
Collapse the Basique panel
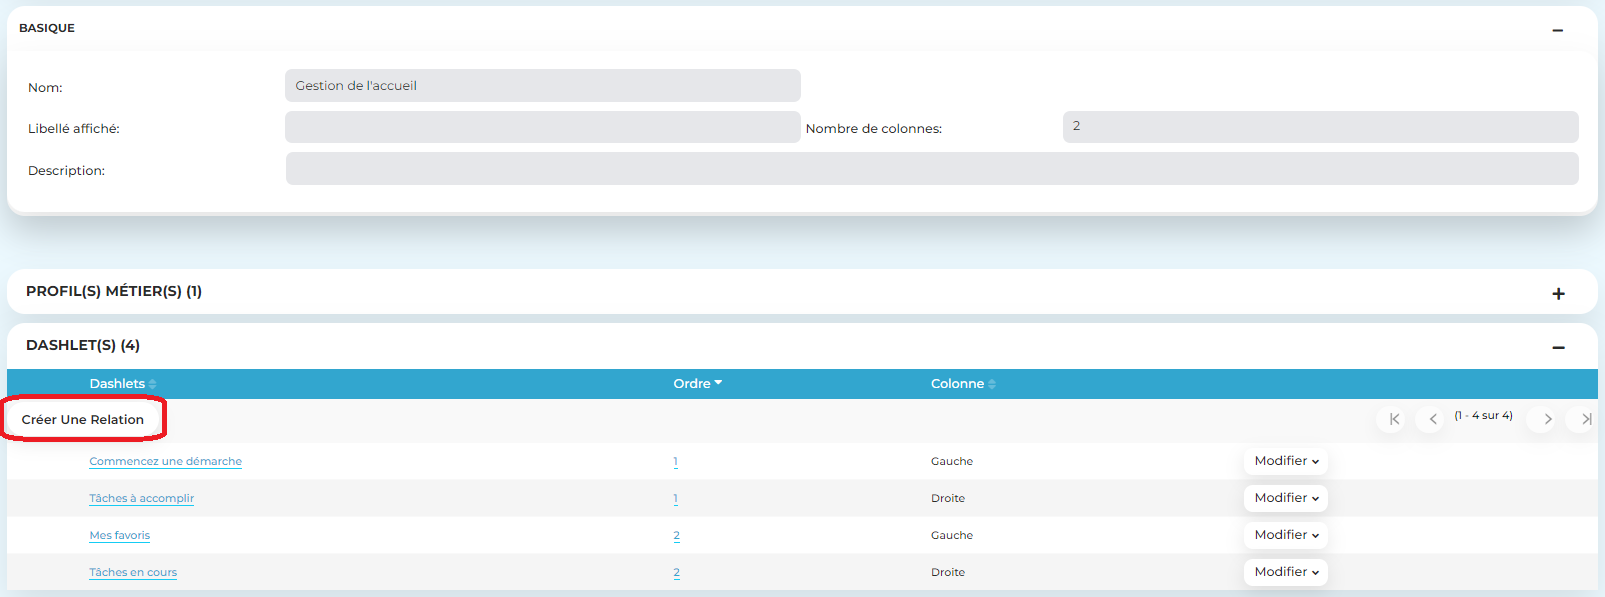tap(1557, 30)
